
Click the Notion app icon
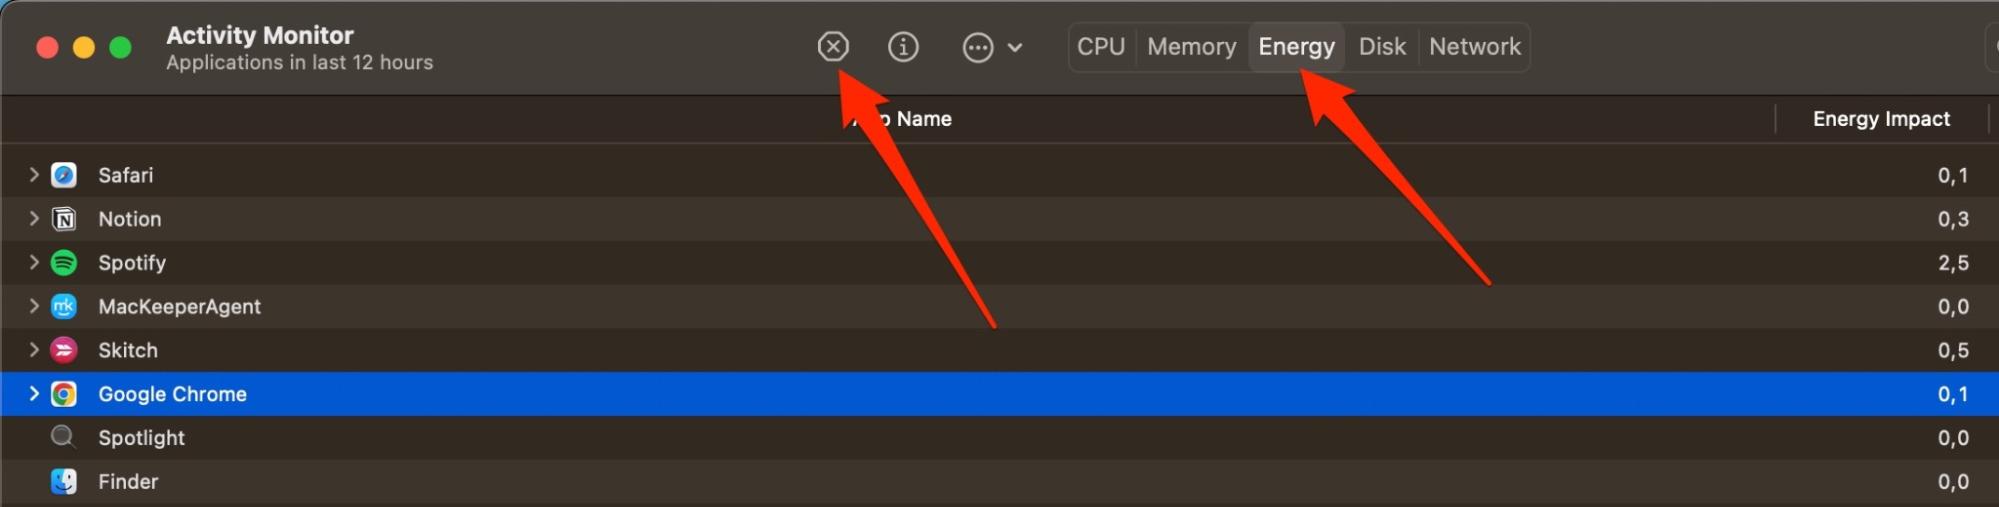coord(64,219)
